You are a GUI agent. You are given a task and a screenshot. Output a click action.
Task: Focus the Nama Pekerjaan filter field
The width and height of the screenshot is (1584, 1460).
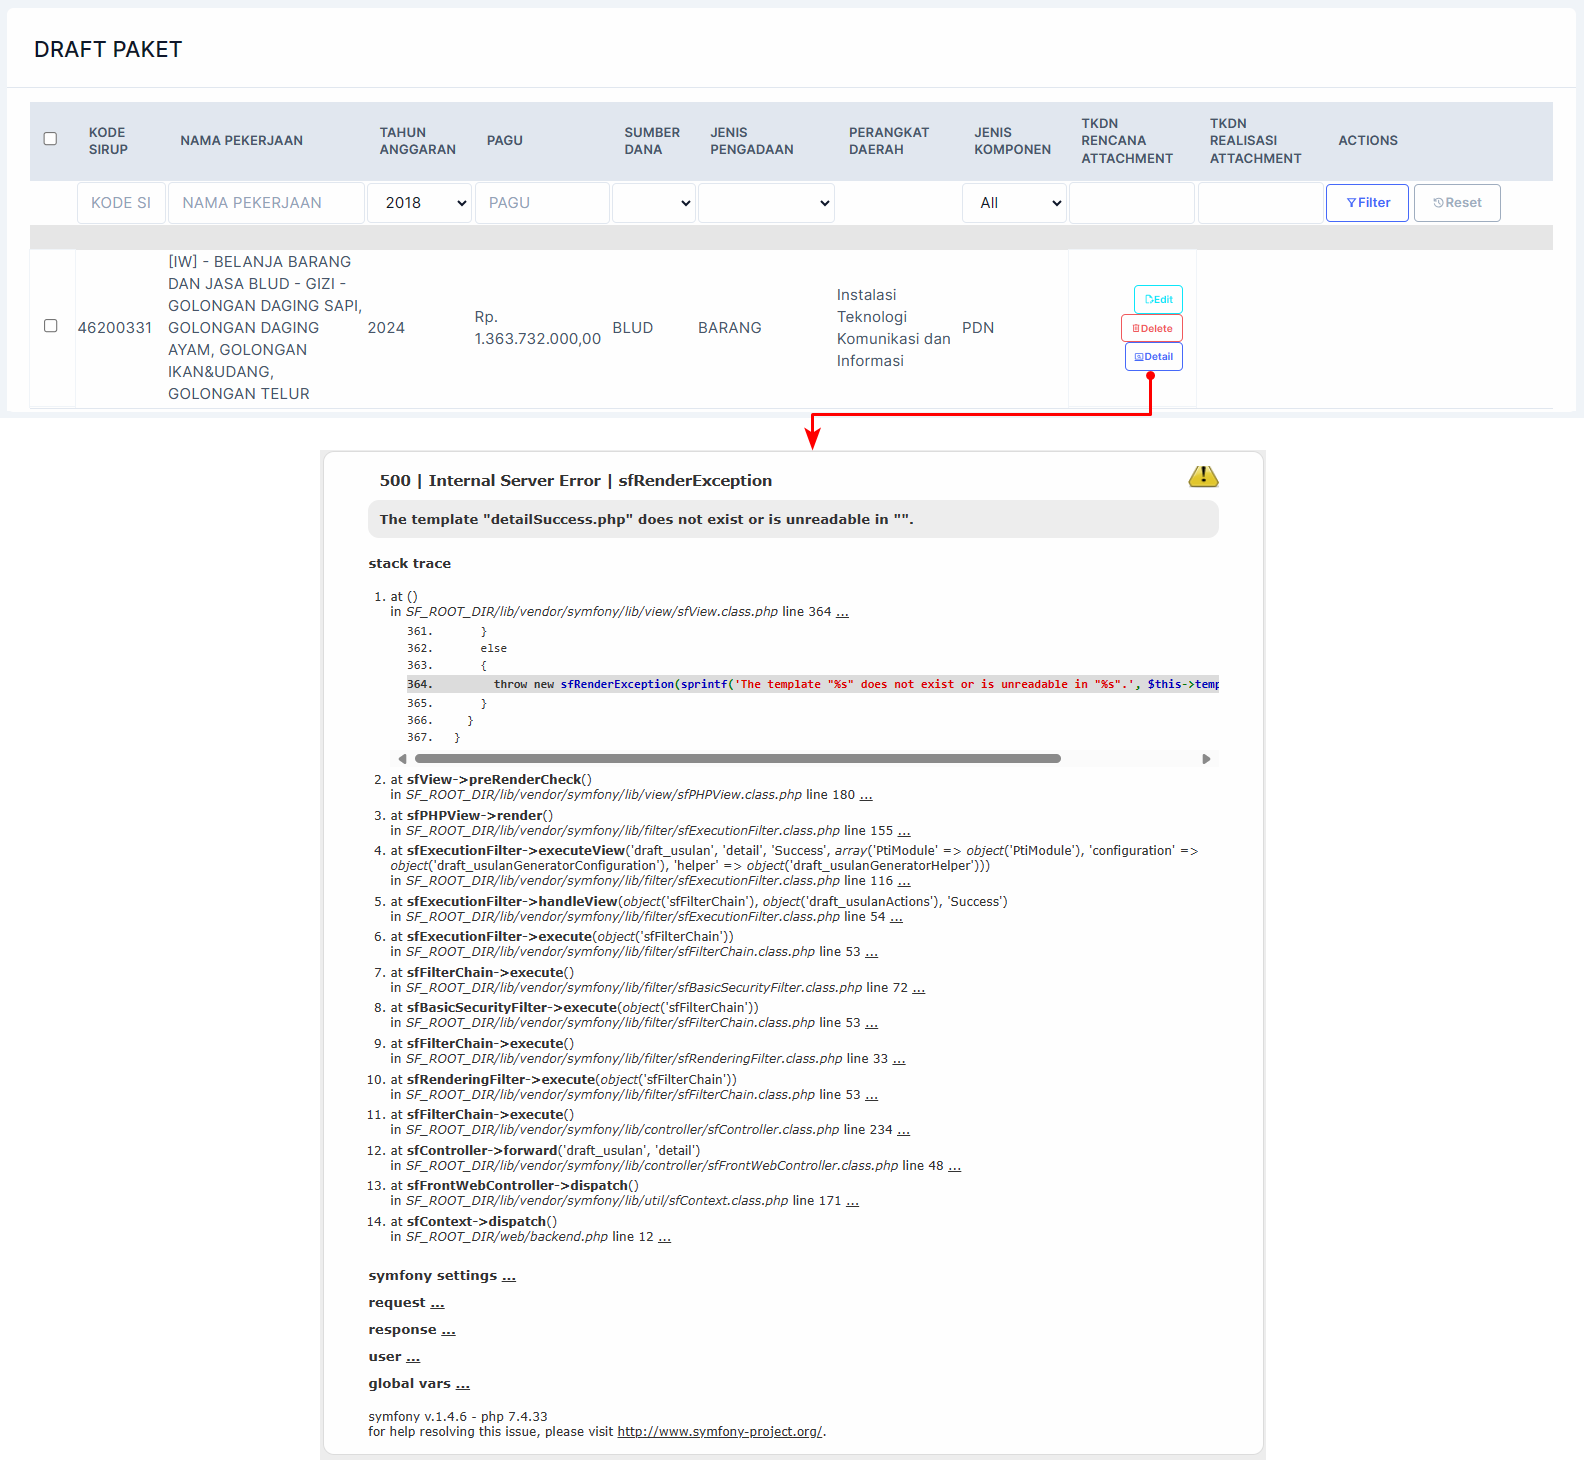[266, 203]
